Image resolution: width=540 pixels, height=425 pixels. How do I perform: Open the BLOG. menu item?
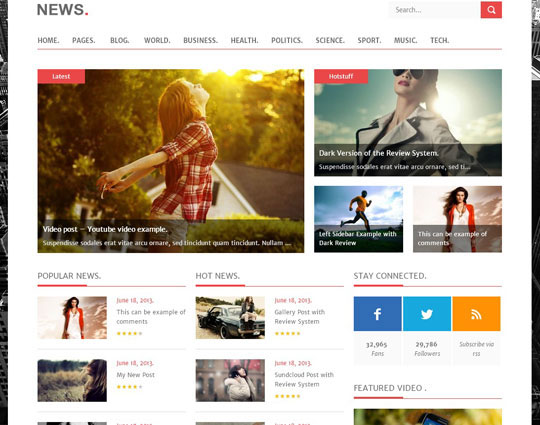point(120,40)
